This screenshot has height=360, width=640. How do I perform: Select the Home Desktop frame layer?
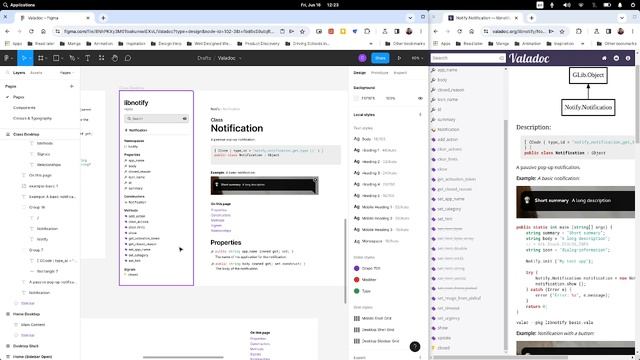point(27,314)
